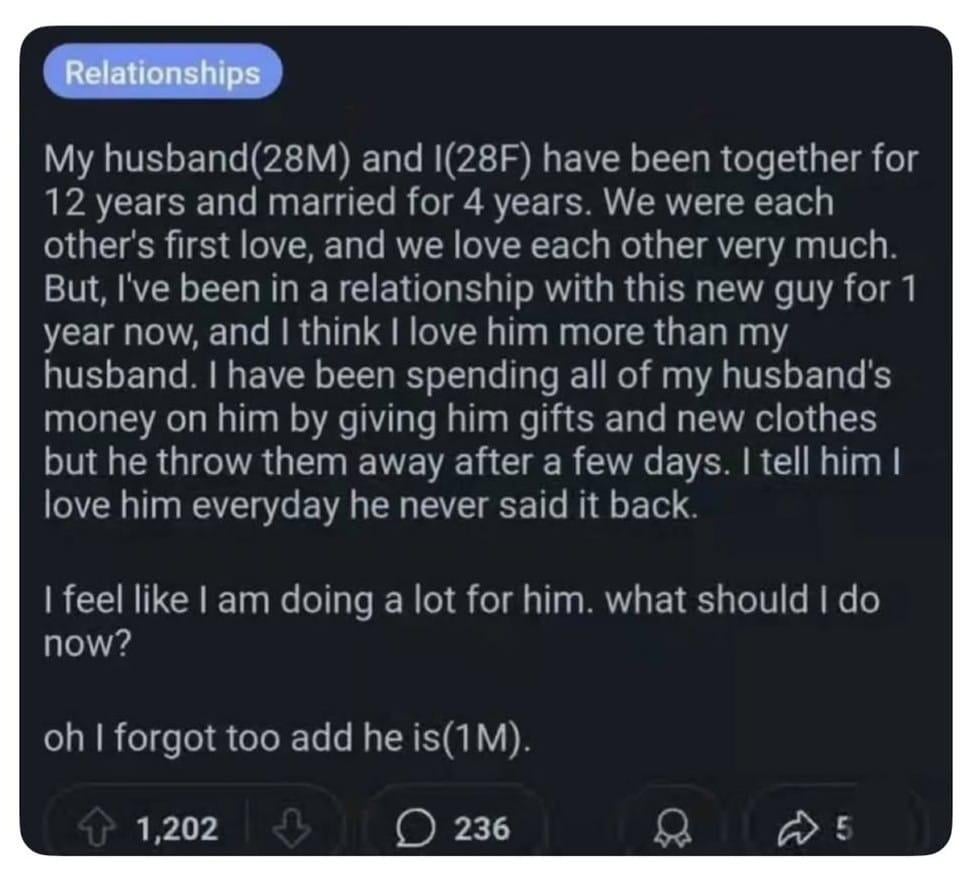Click the line "other's first love"
This screenshot has height=887, width=966.
469,245
